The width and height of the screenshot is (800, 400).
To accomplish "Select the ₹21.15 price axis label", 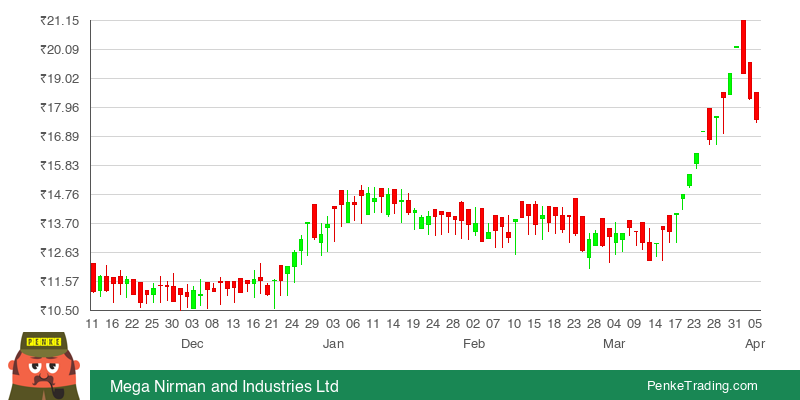I will point(60,21).
